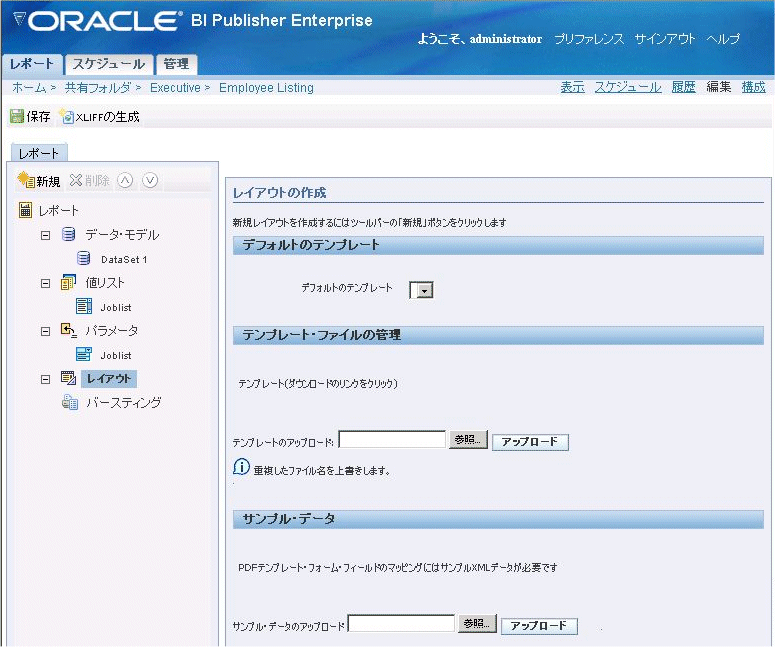
Task: Click the 新規 text label
Action: point(48,181)
